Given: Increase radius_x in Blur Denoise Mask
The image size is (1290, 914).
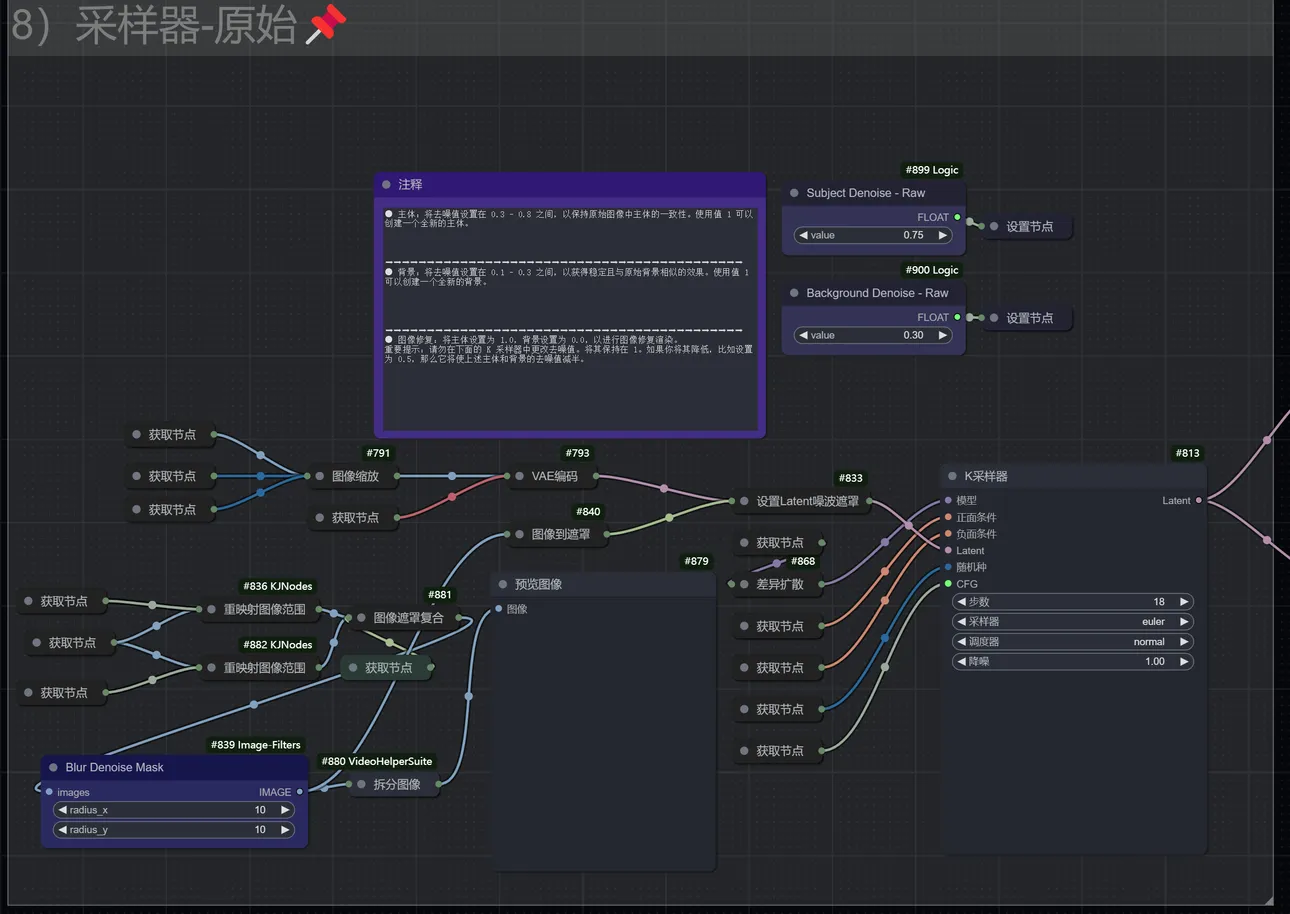Looking at the screenshot, I should [285, 810].
